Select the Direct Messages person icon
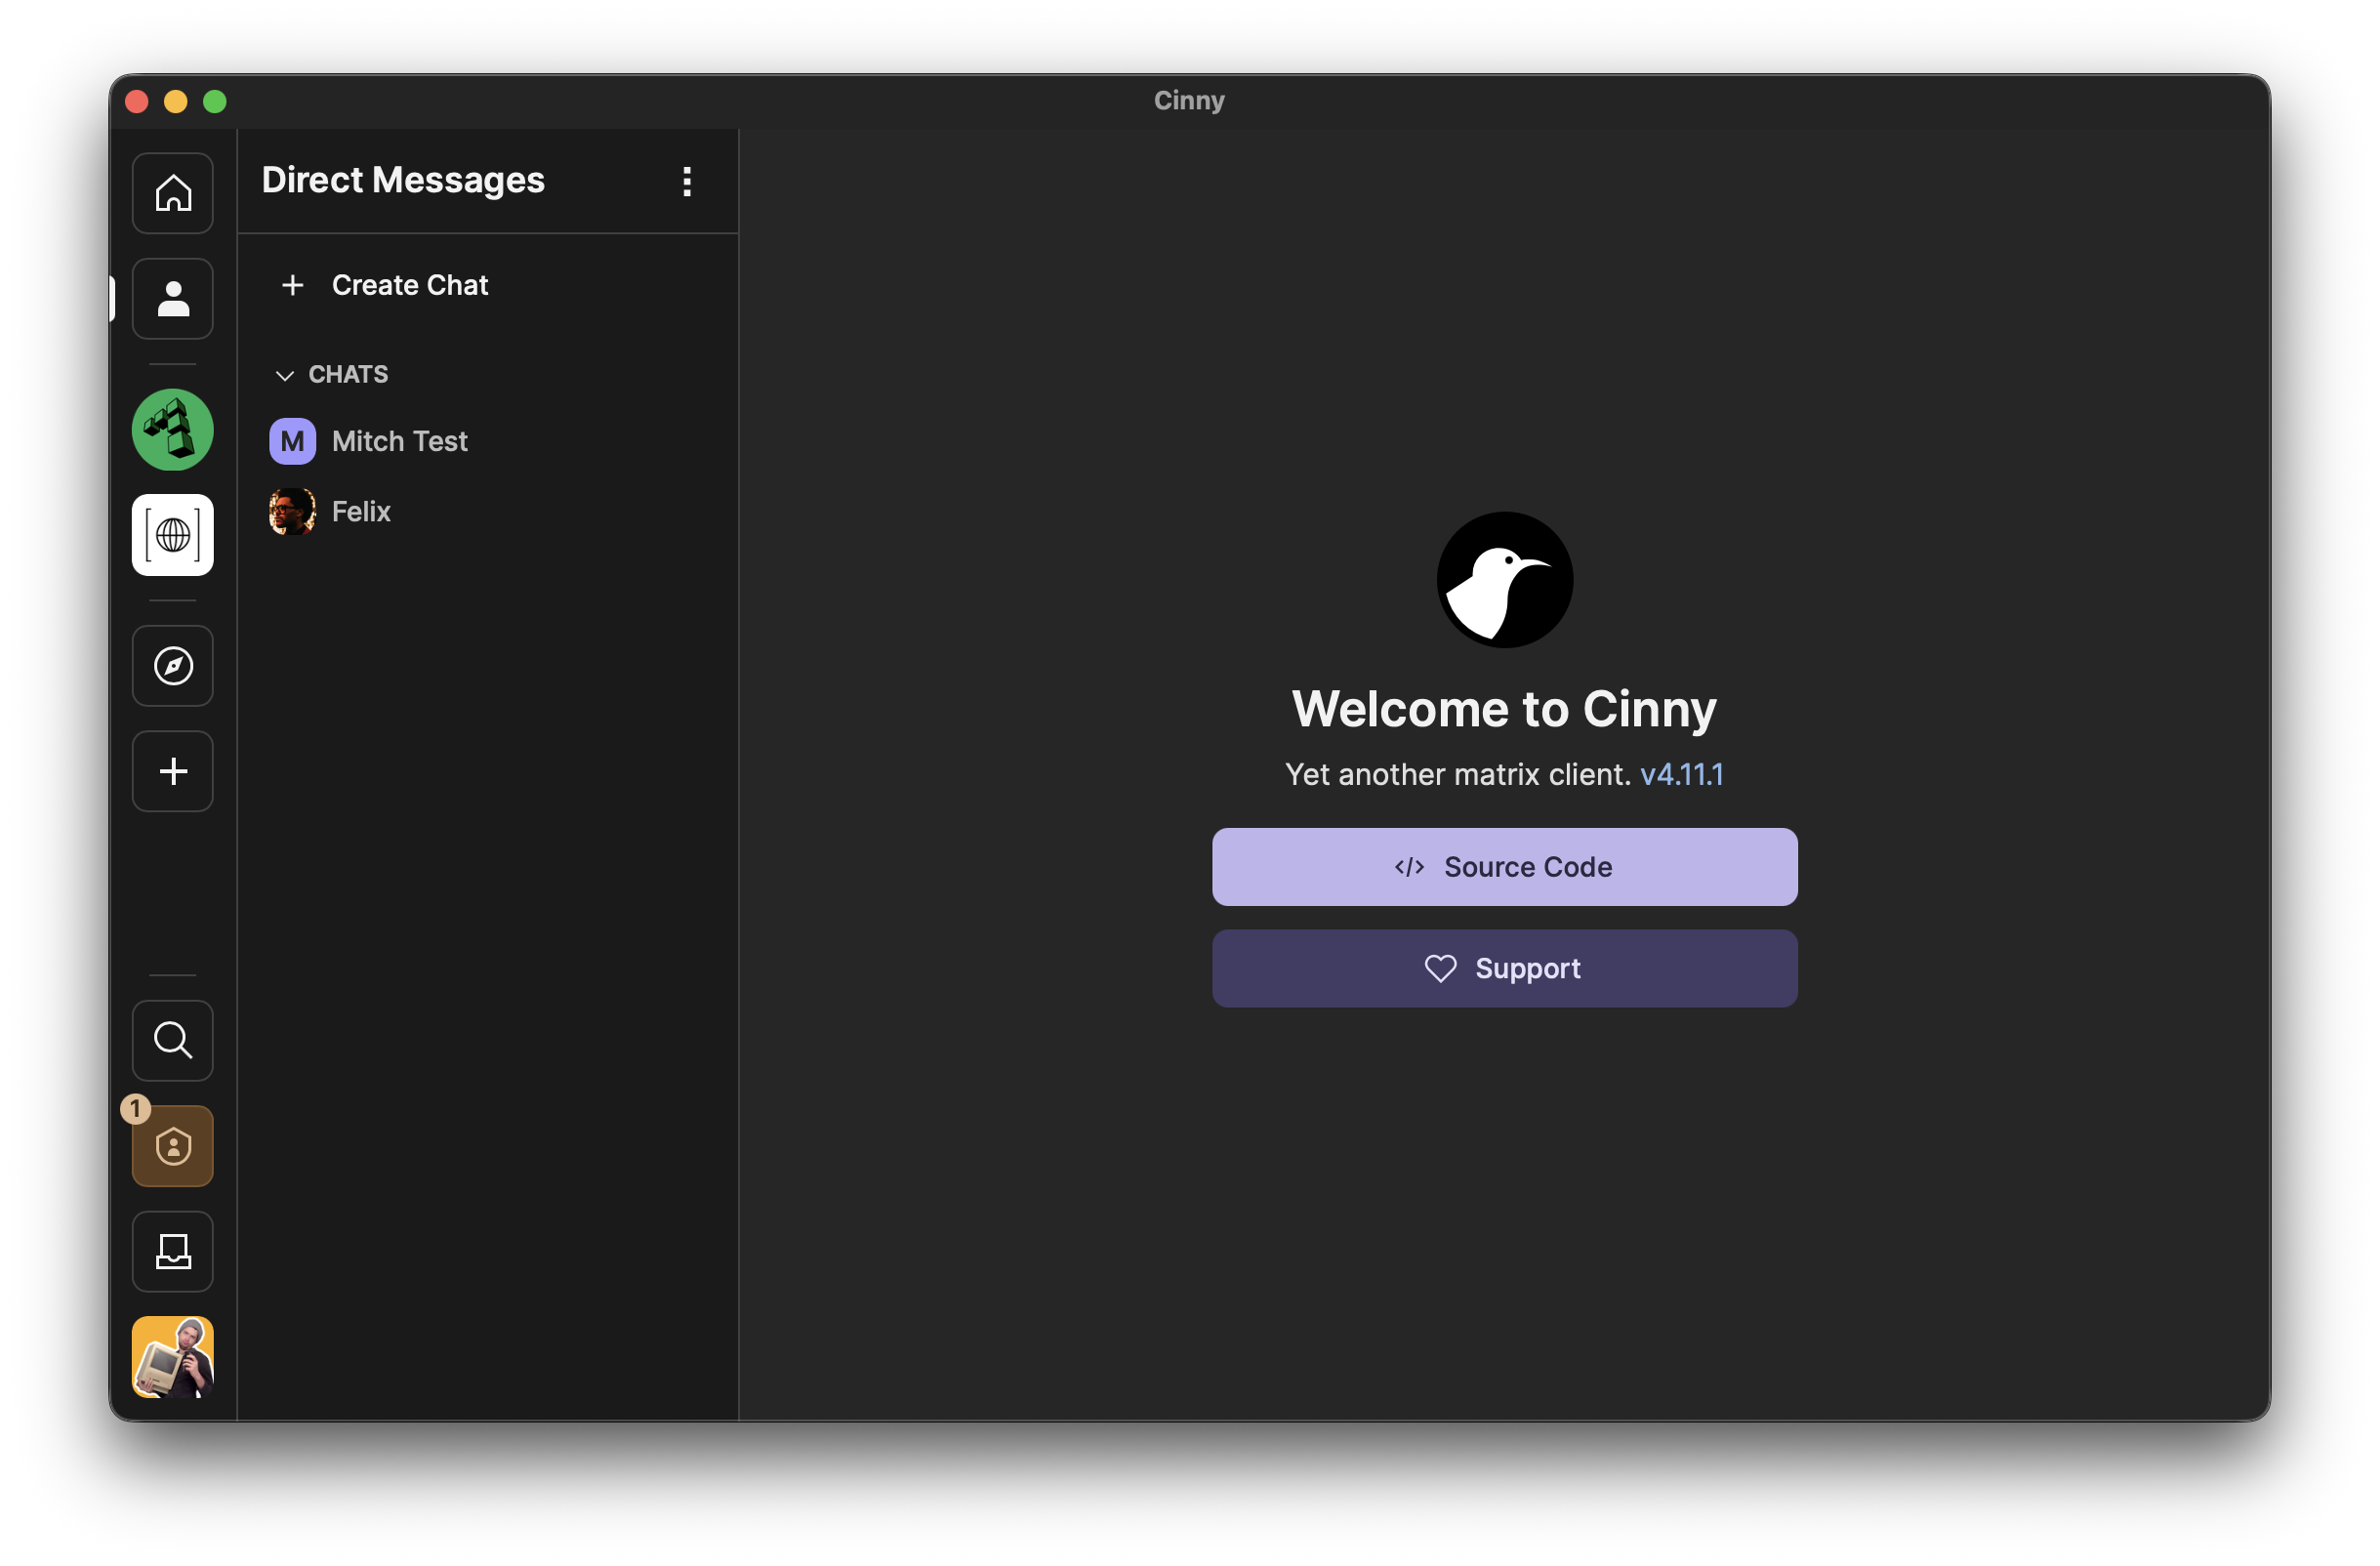Viewport: 2380px width, 1566px height. 173,299
